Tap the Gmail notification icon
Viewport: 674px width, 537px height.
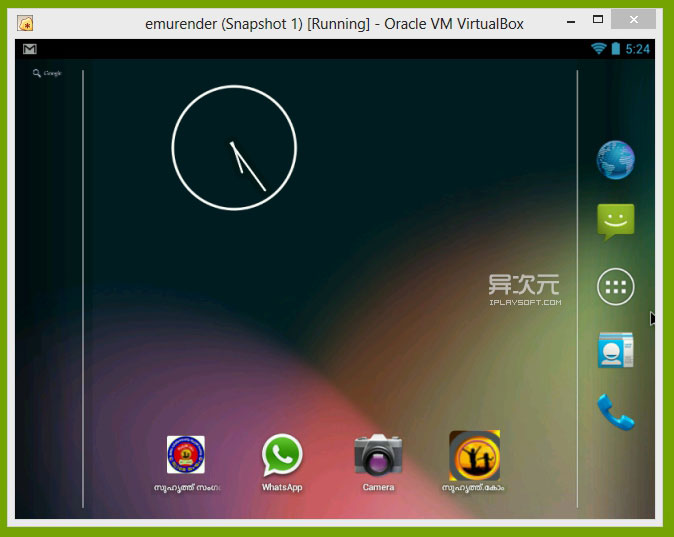(x=30, y=49)
